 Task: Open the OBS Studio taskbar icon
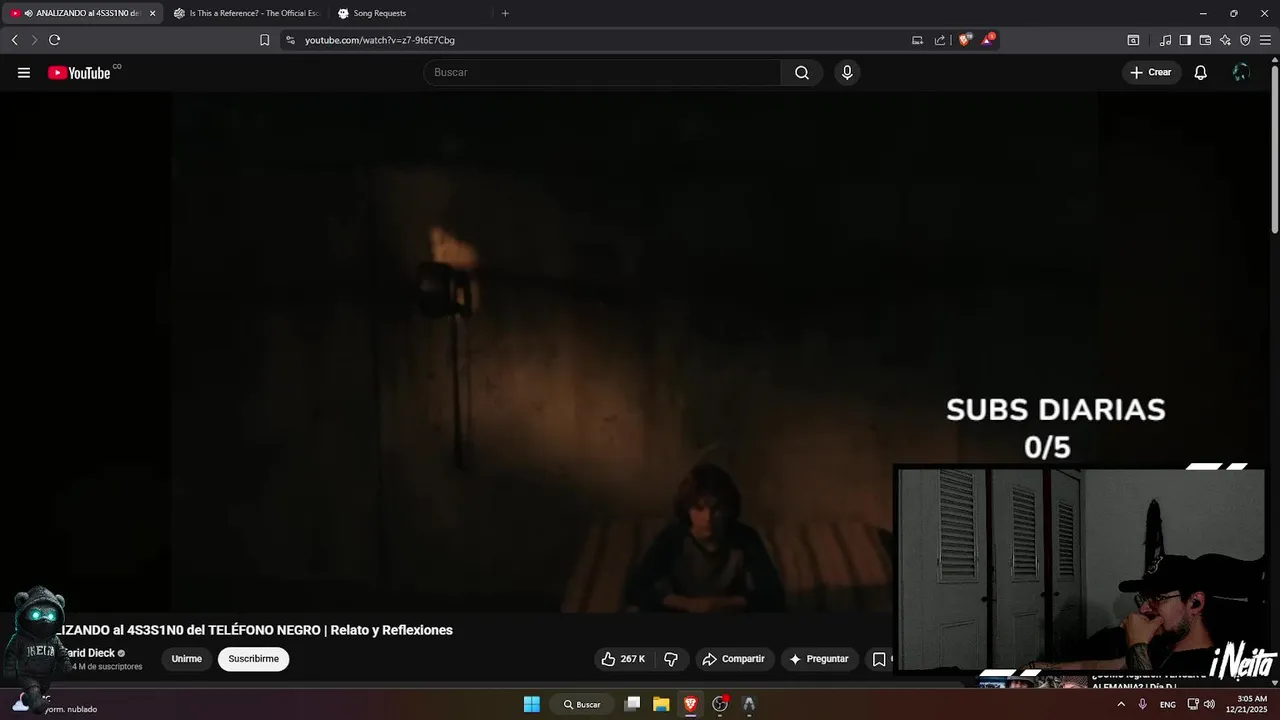pos(720,704)
